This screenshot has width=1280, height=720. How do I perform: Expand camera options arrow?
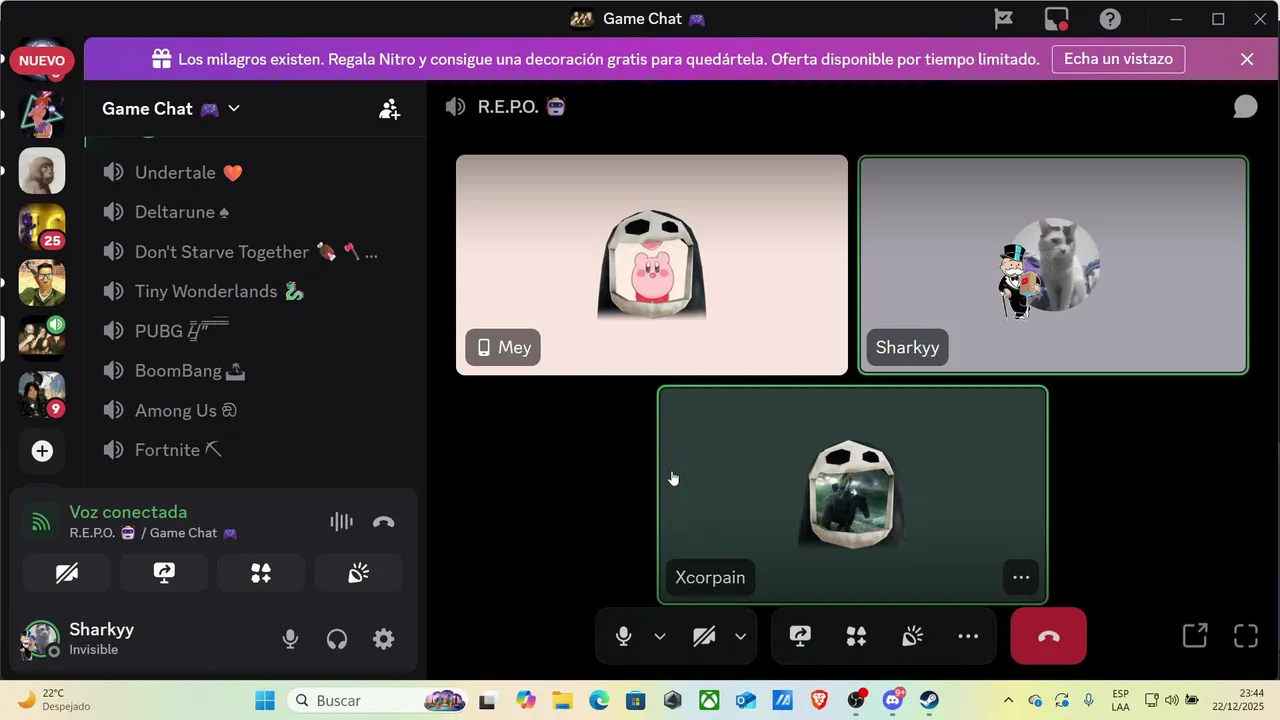(x=741, y=636)
